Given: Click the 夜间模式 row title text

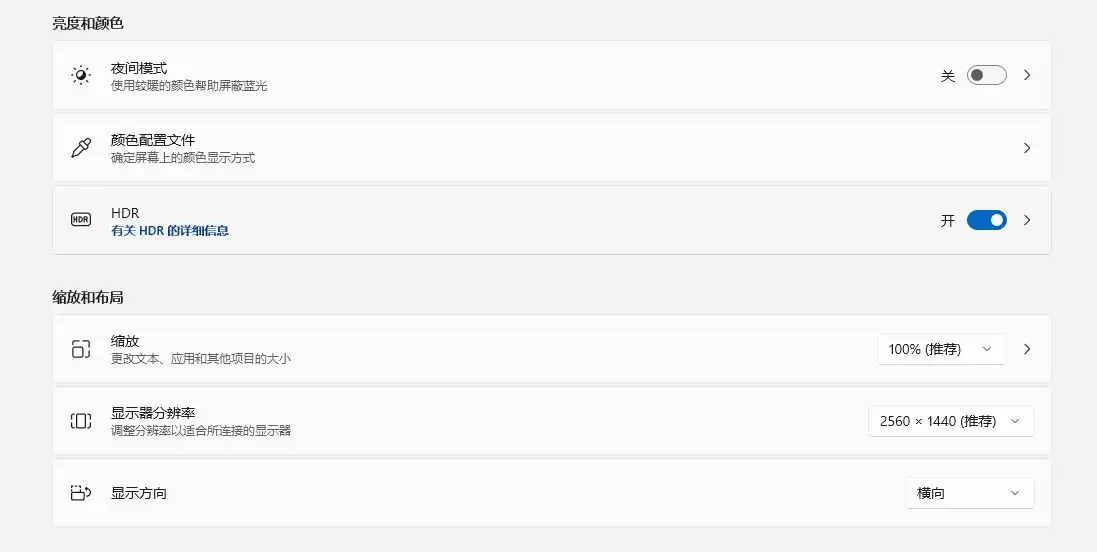Looking at the screenshot, I should click(139, 68).
